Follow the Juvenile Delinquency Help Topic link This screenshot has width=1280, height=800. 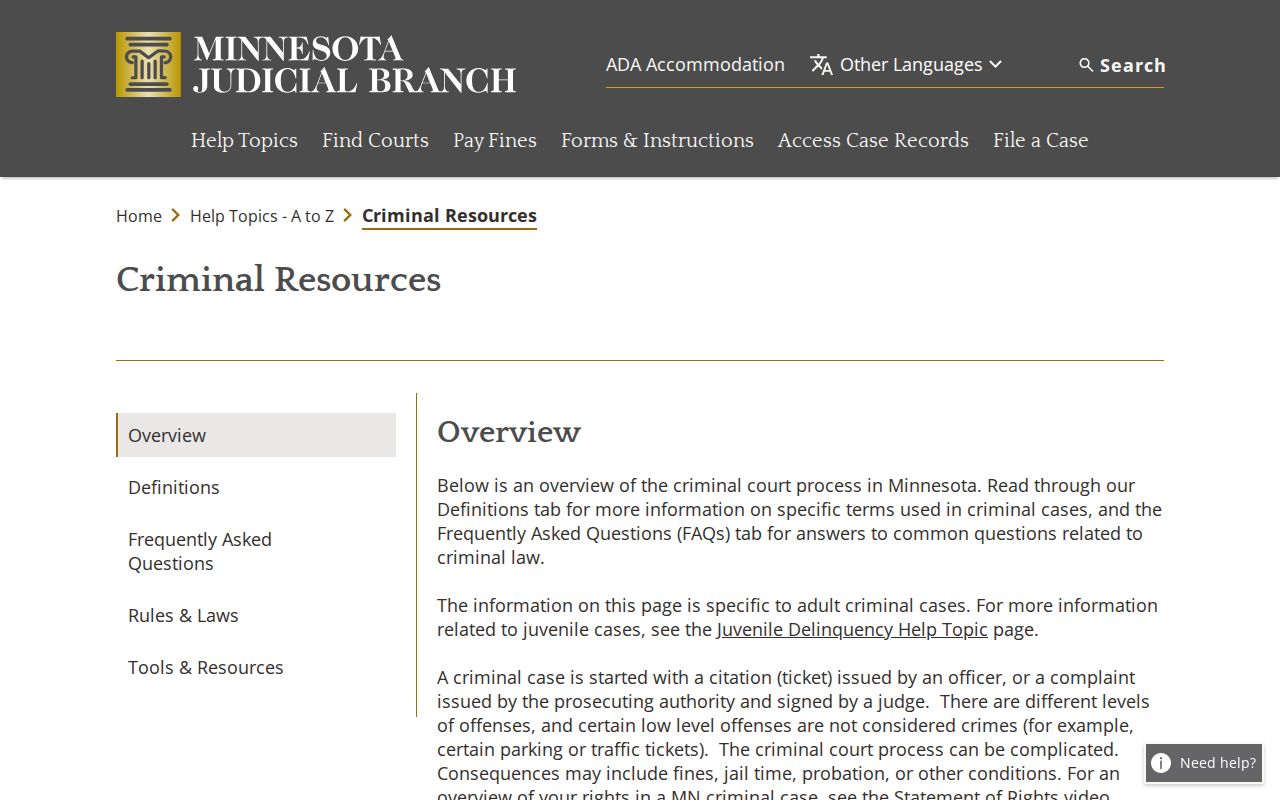(x=852, y=630)
